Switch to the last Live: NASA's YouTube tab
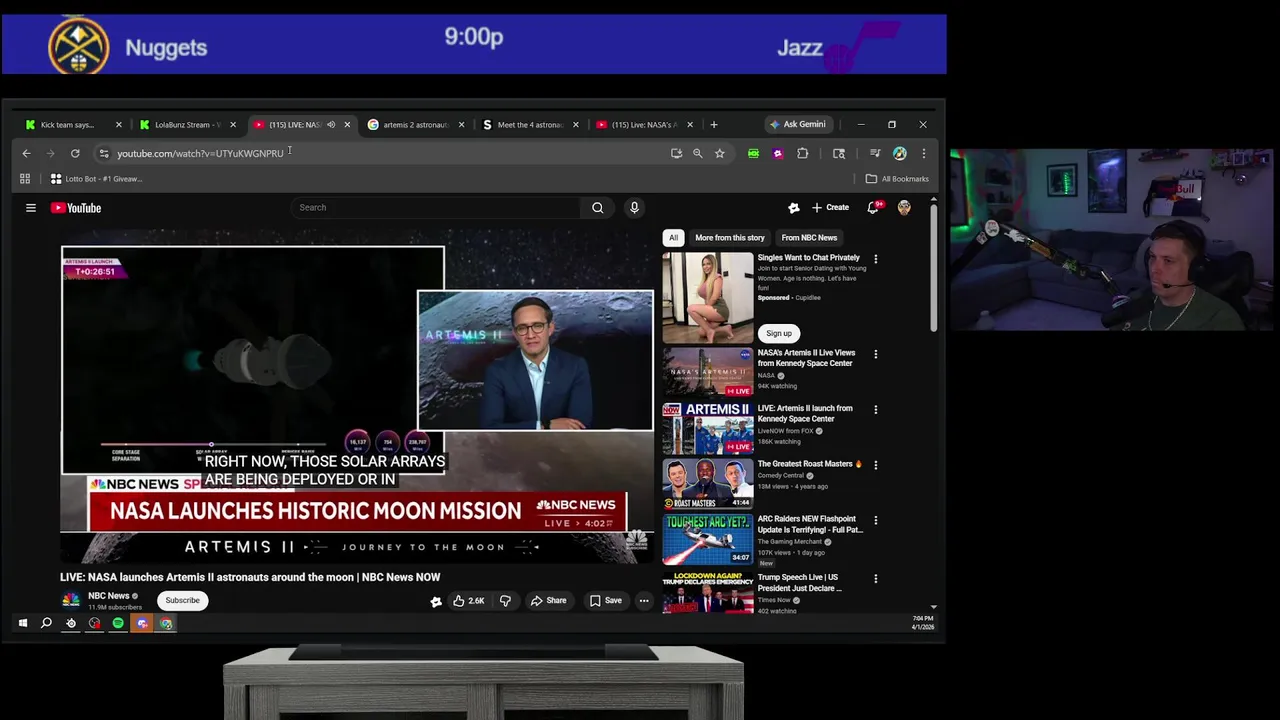 (x=643, y=125)
